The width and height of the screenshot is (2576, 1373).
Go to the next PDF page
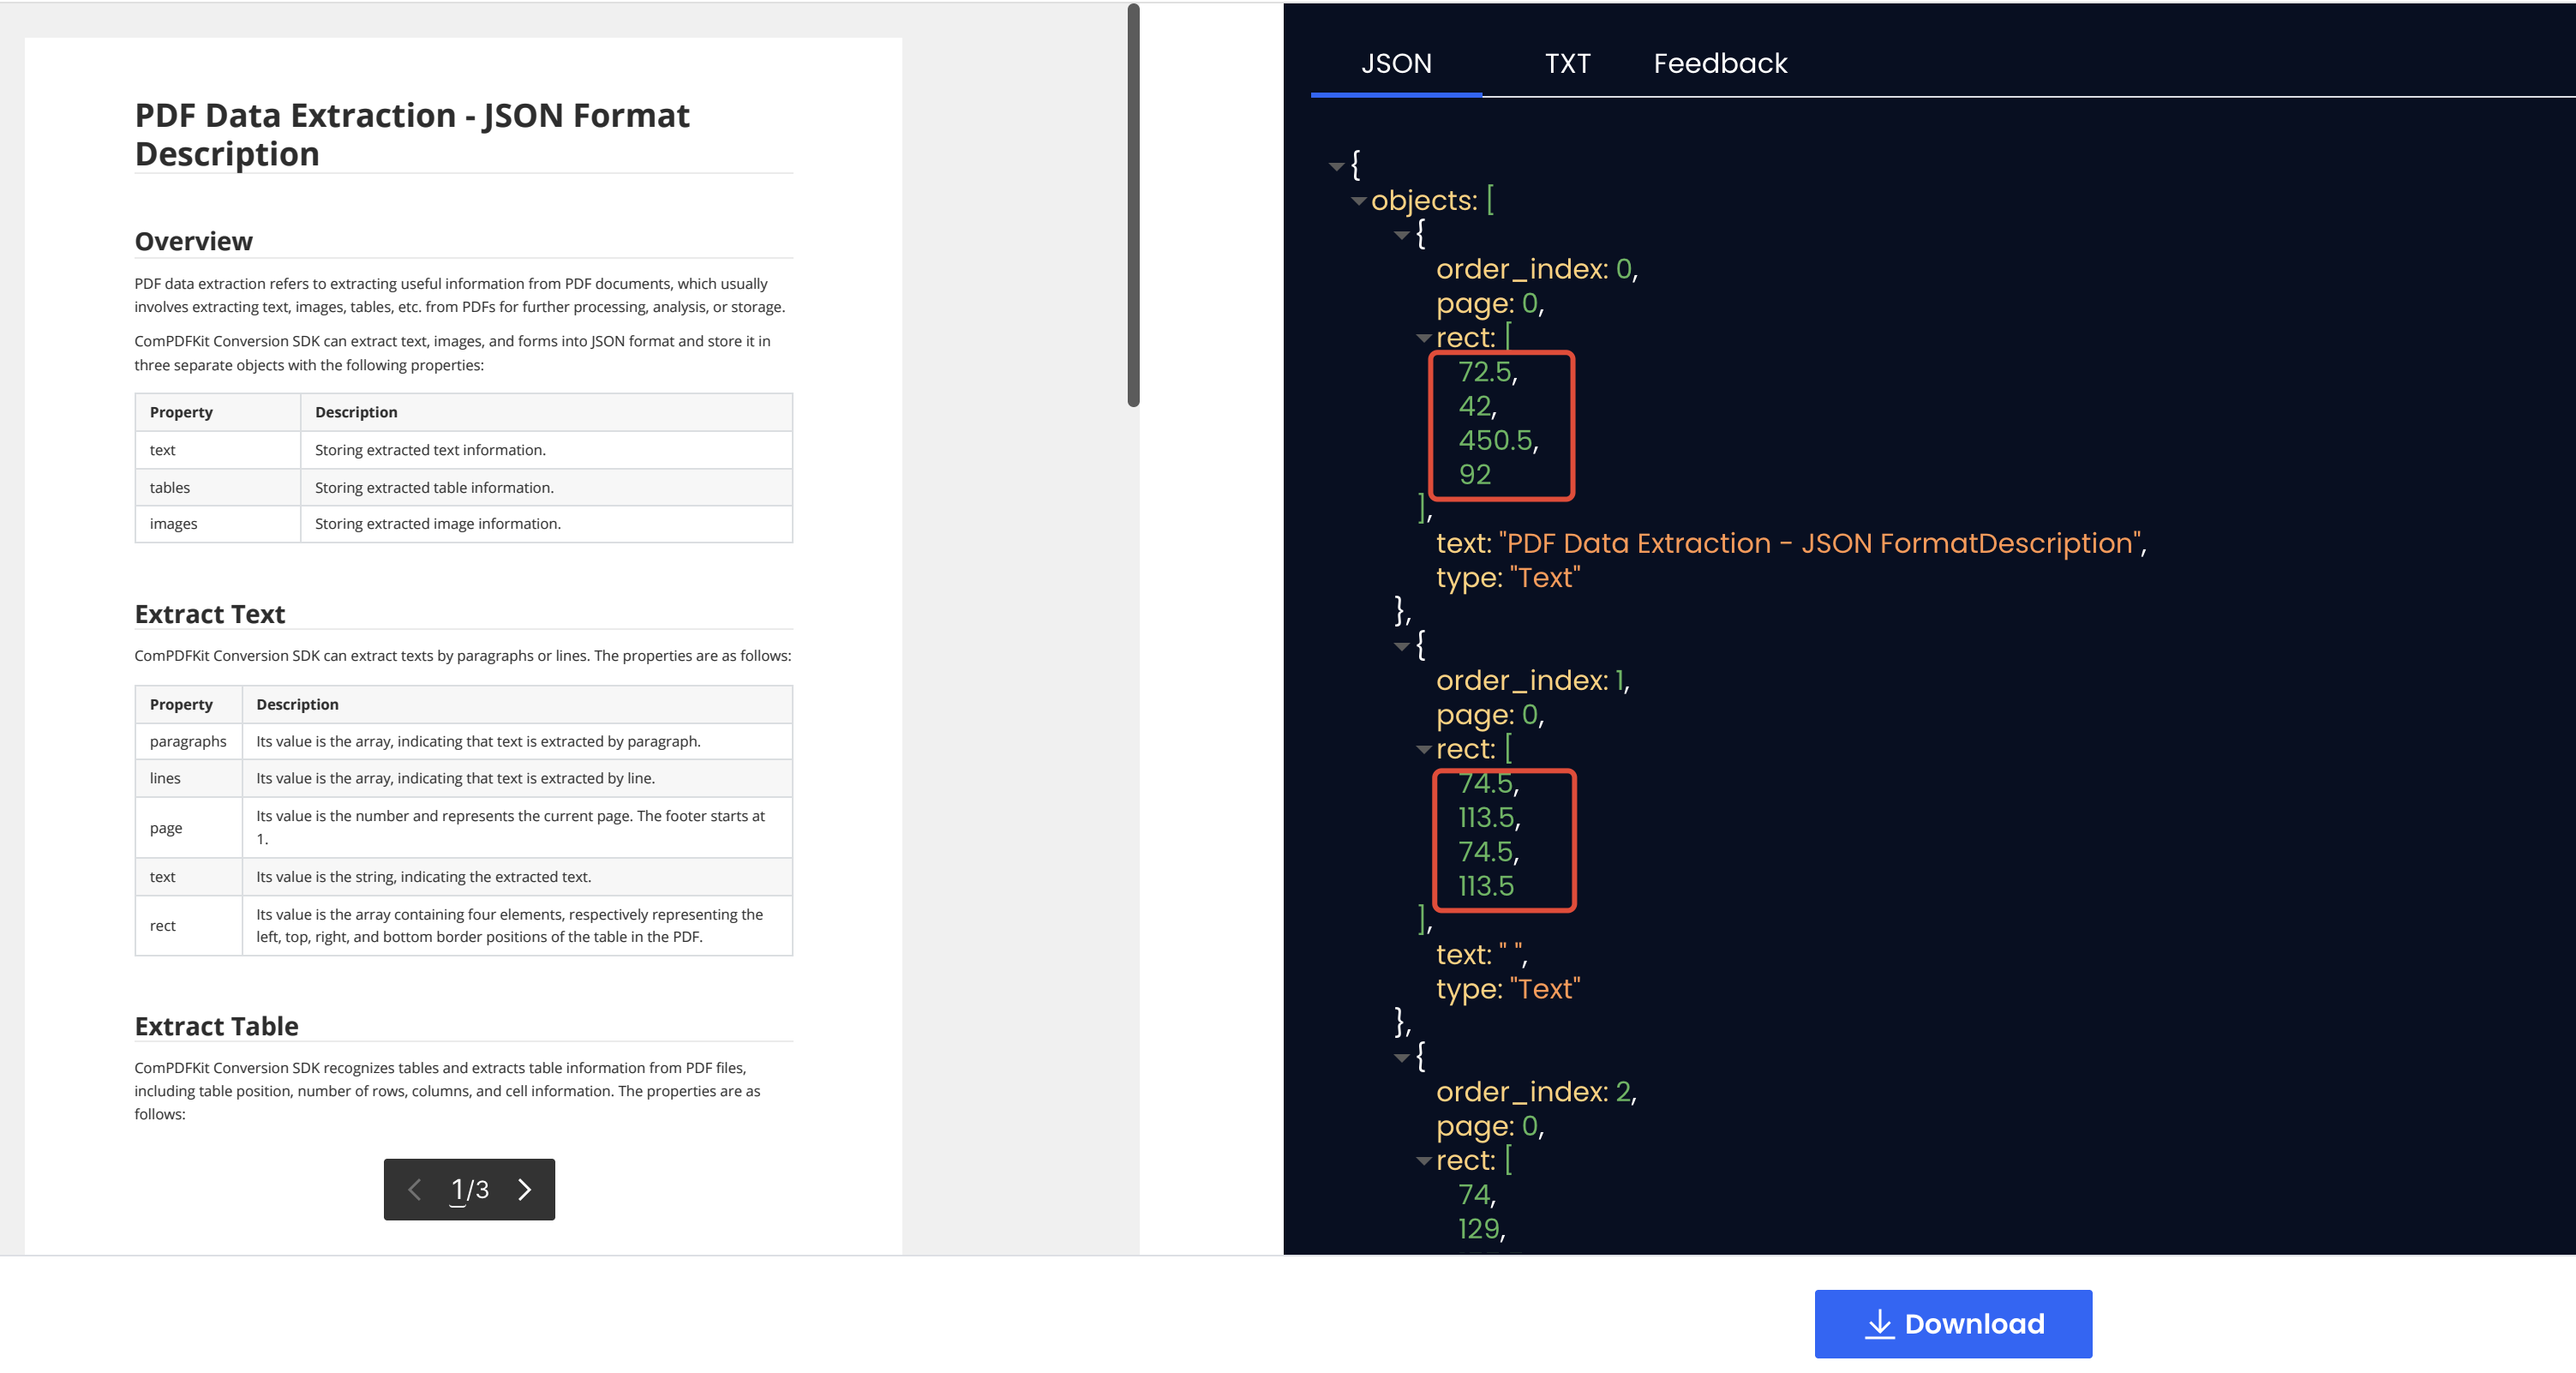pos(525,1189)
